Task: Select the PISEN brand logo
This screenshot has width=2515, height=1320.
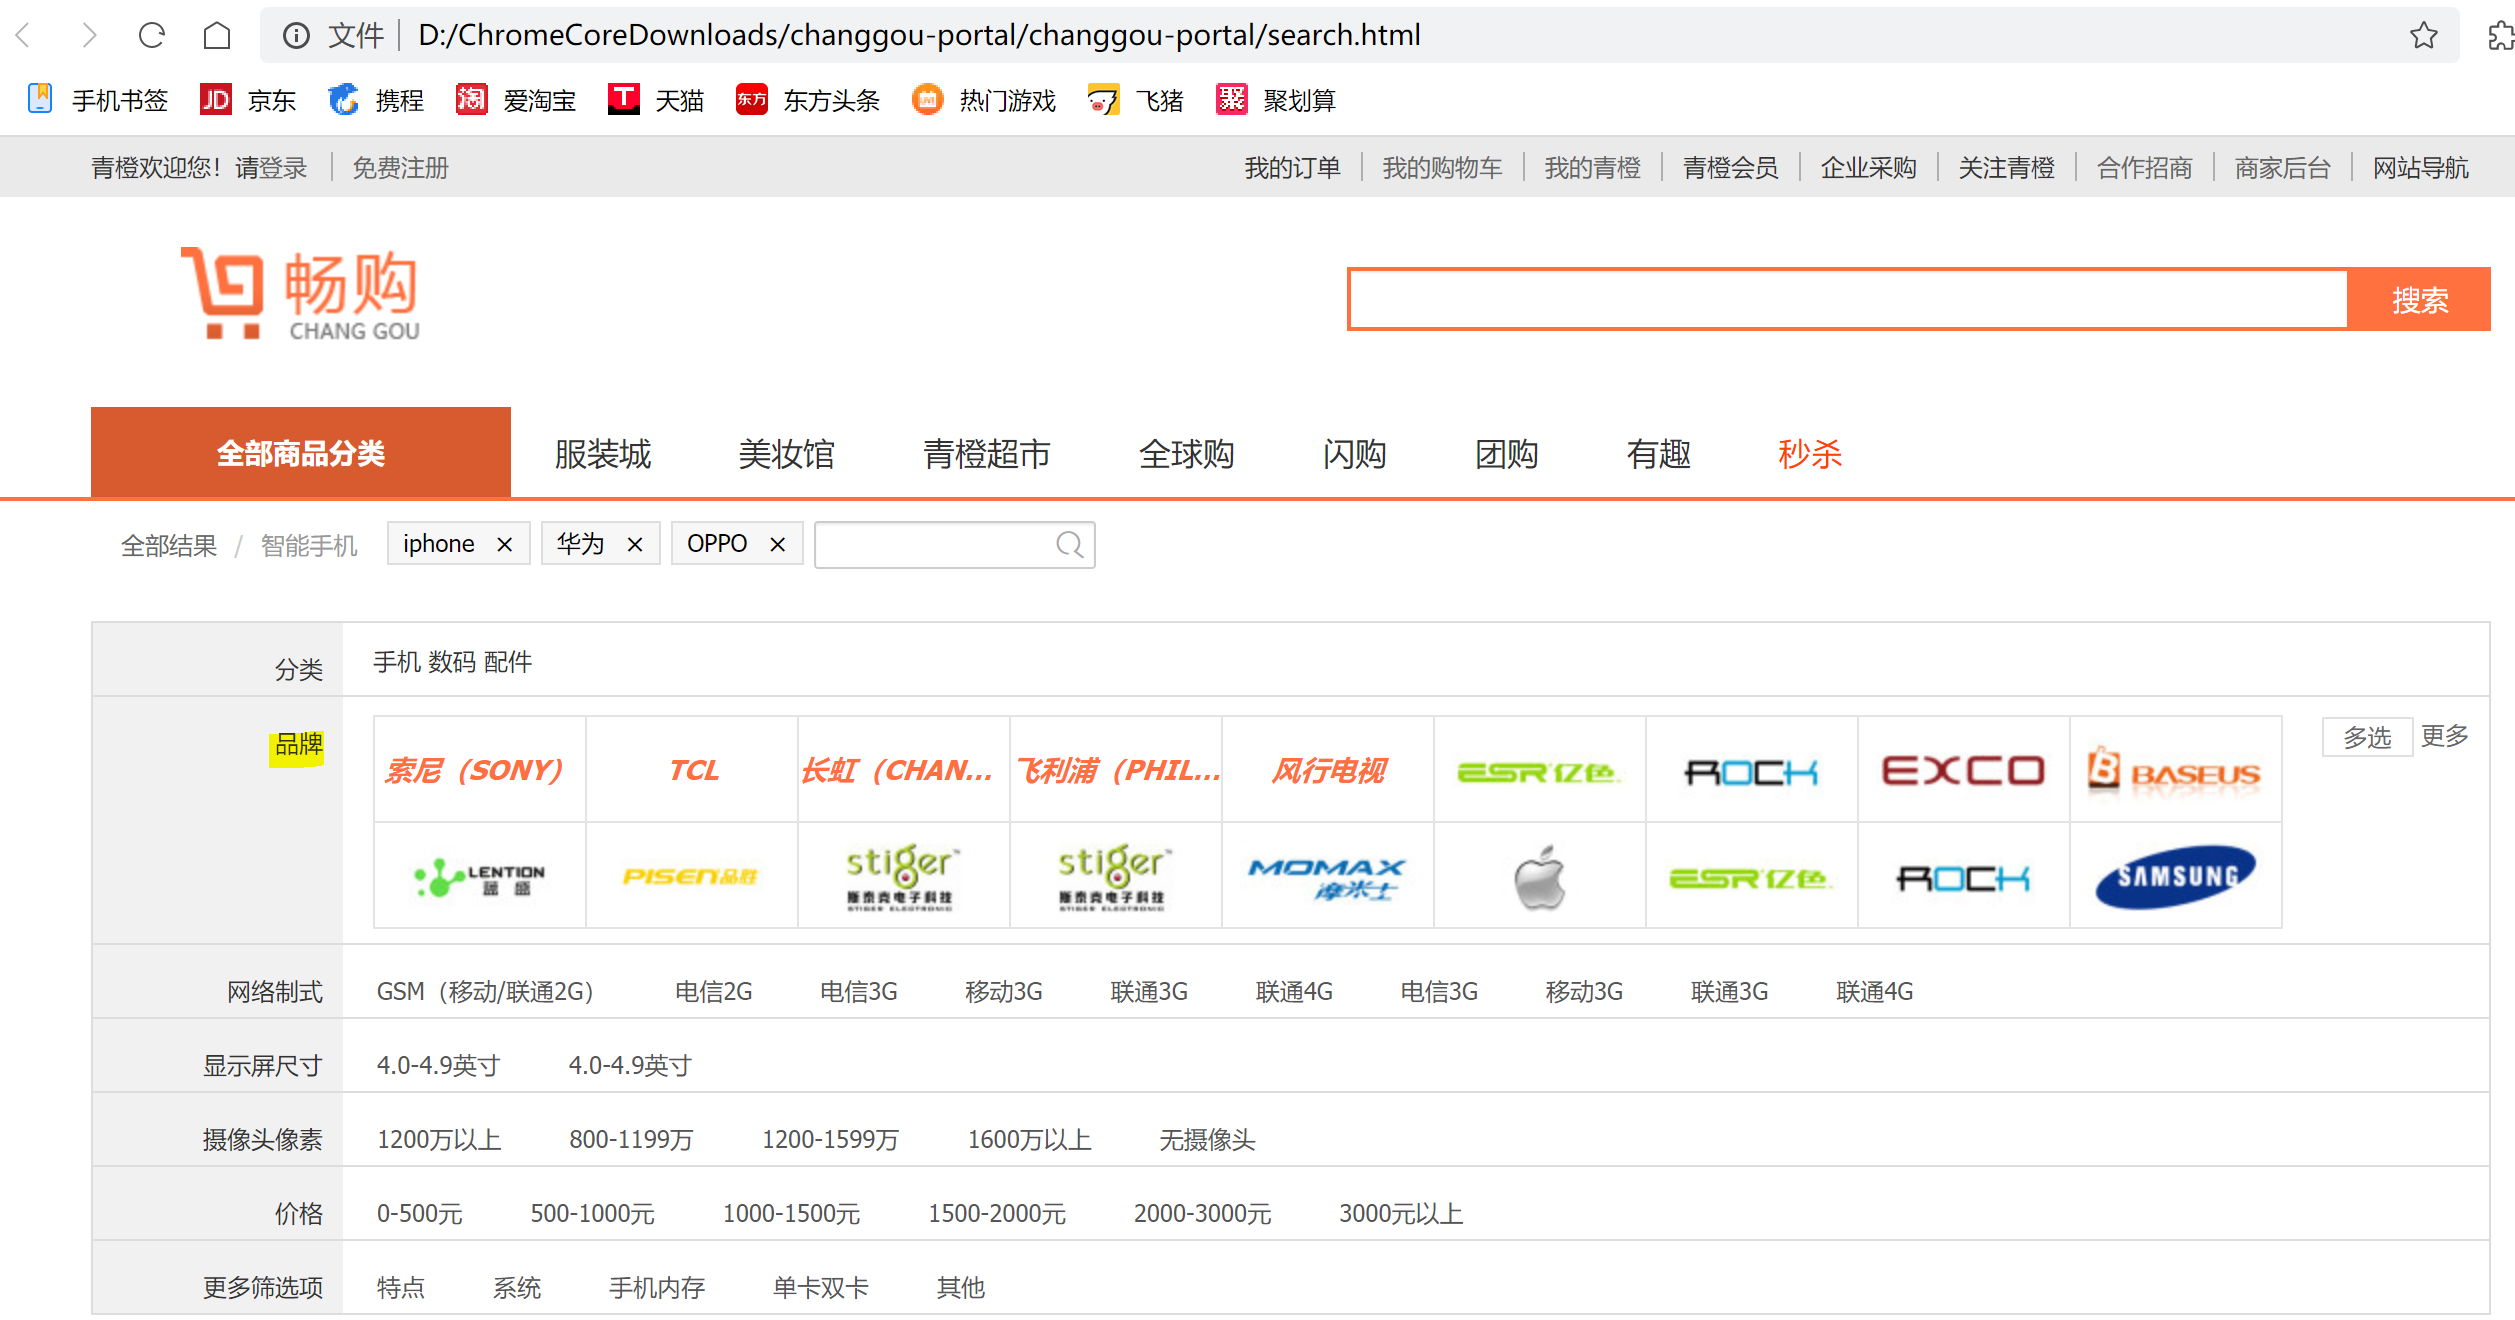Action: 692,876
